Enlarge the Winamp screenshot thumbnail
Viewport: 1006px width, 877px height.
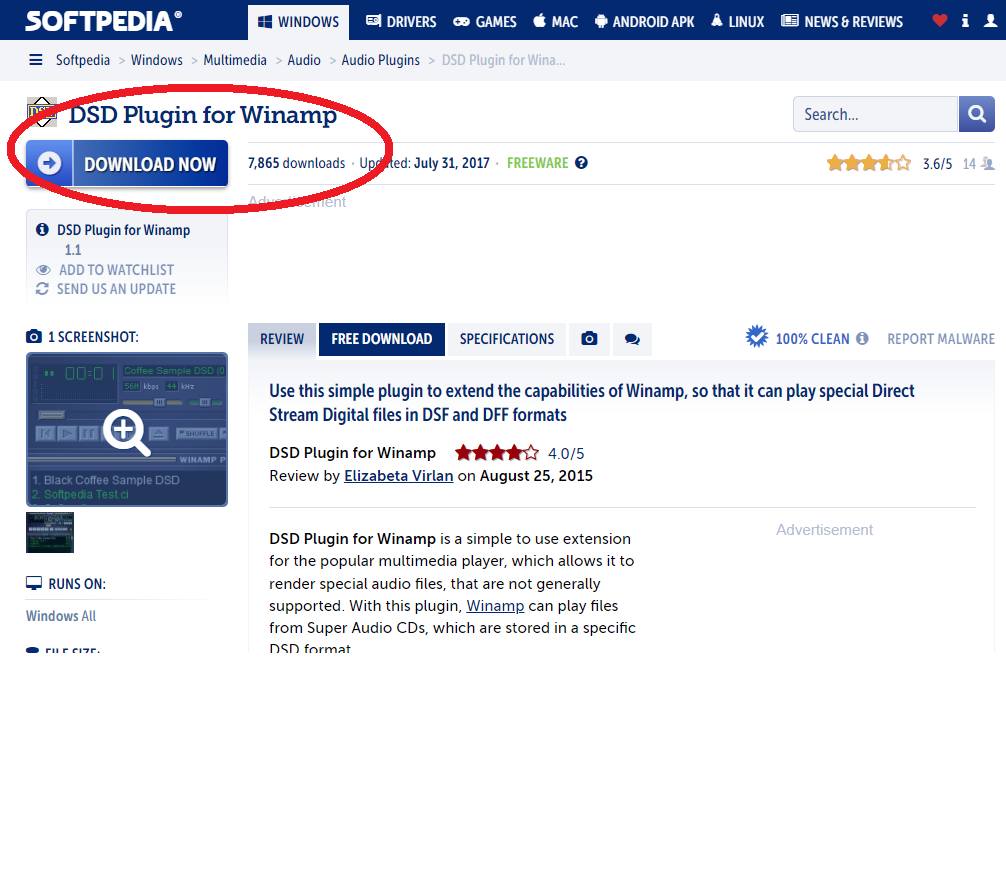point(127,429)
